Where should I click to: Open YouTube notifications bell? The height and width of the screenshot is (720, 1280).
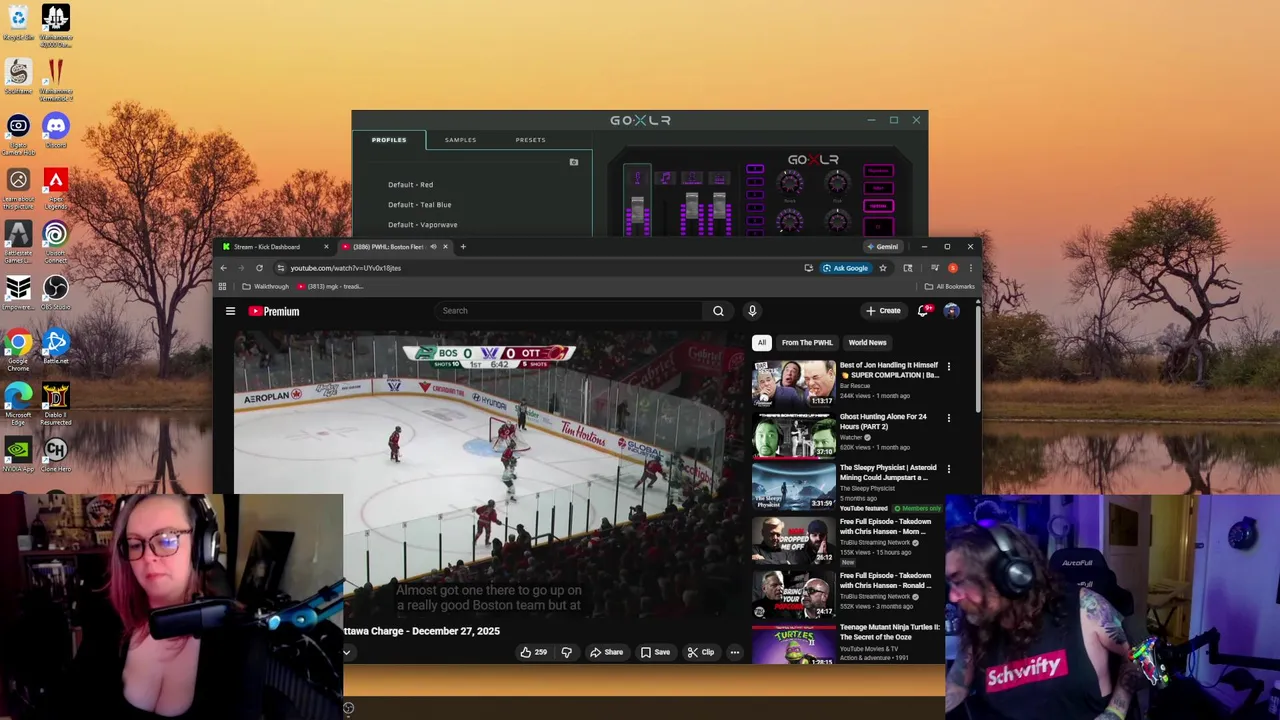point(923,311)
